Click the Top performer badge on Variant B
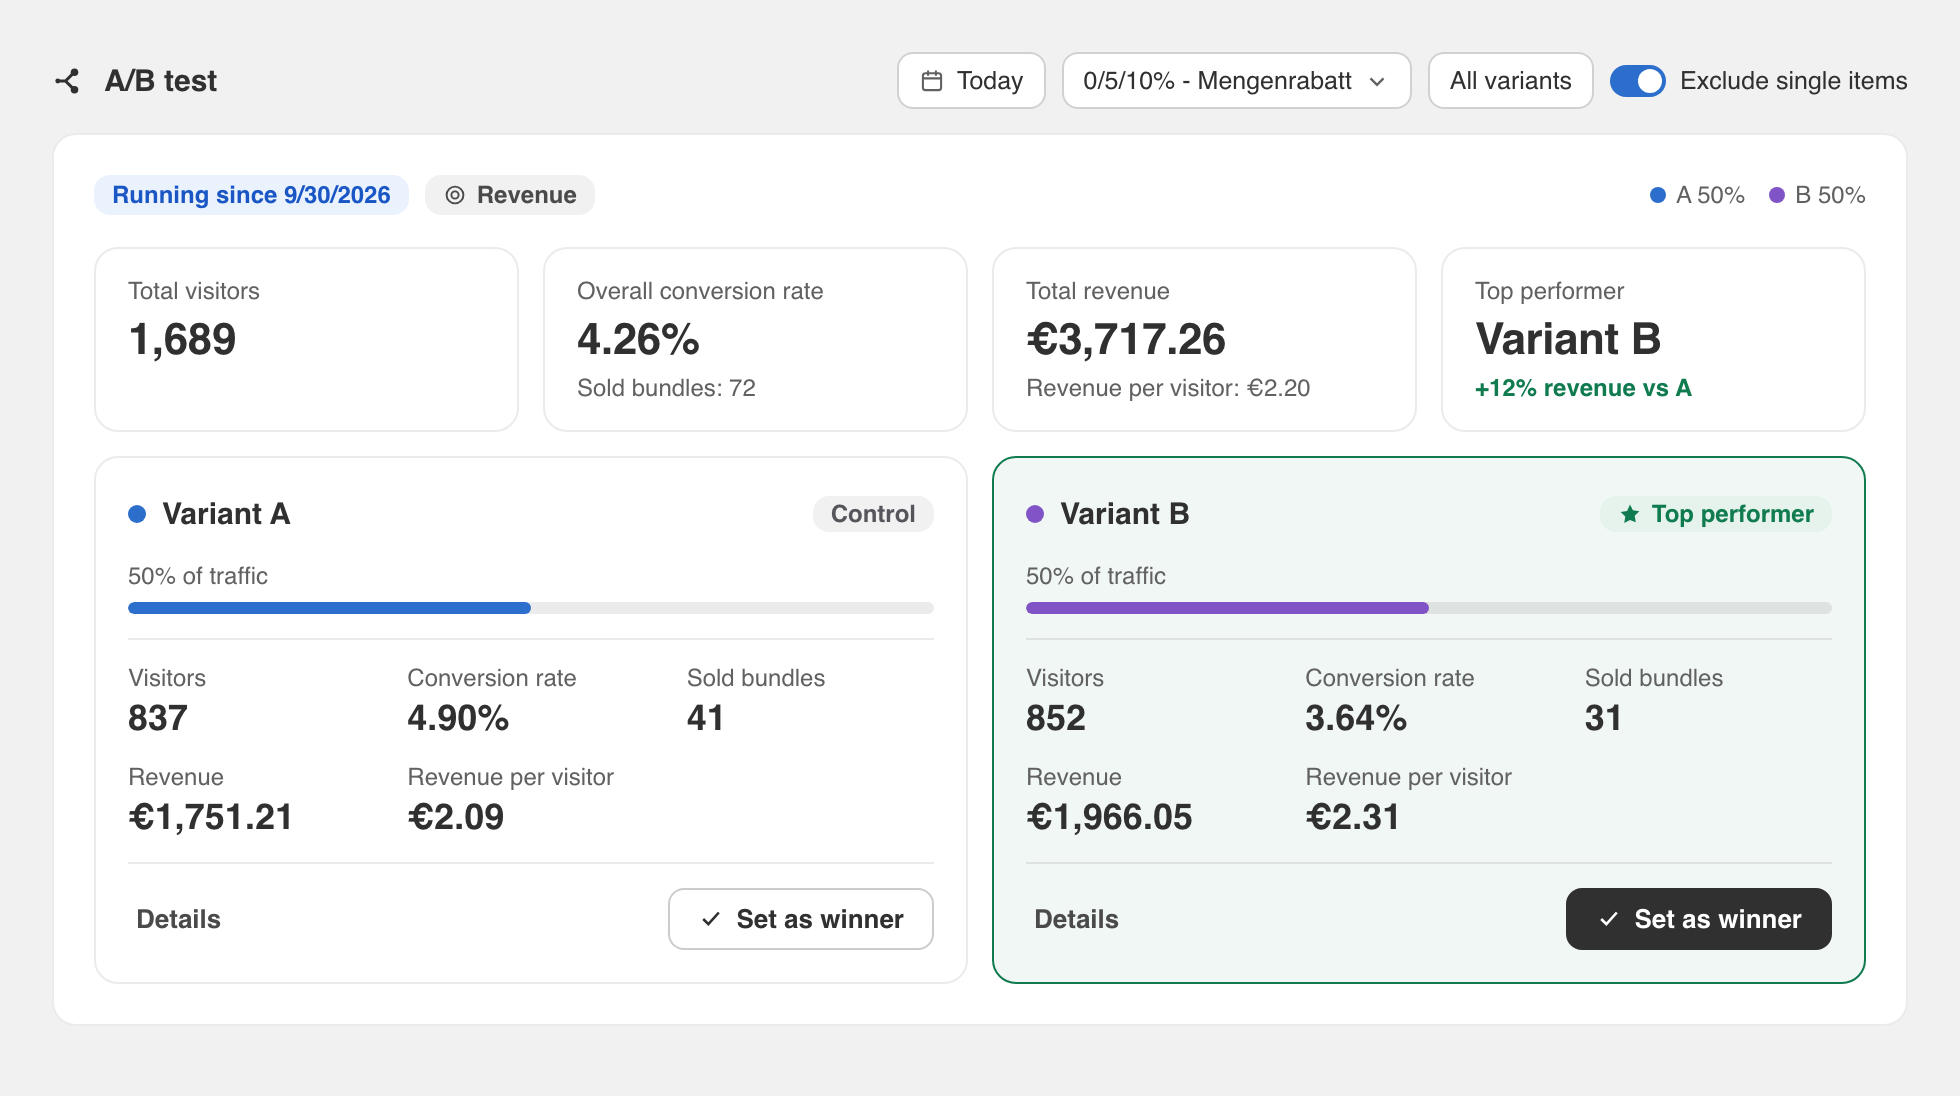The height and width of the screenshot is (1096, 1960). (1716, 514)
